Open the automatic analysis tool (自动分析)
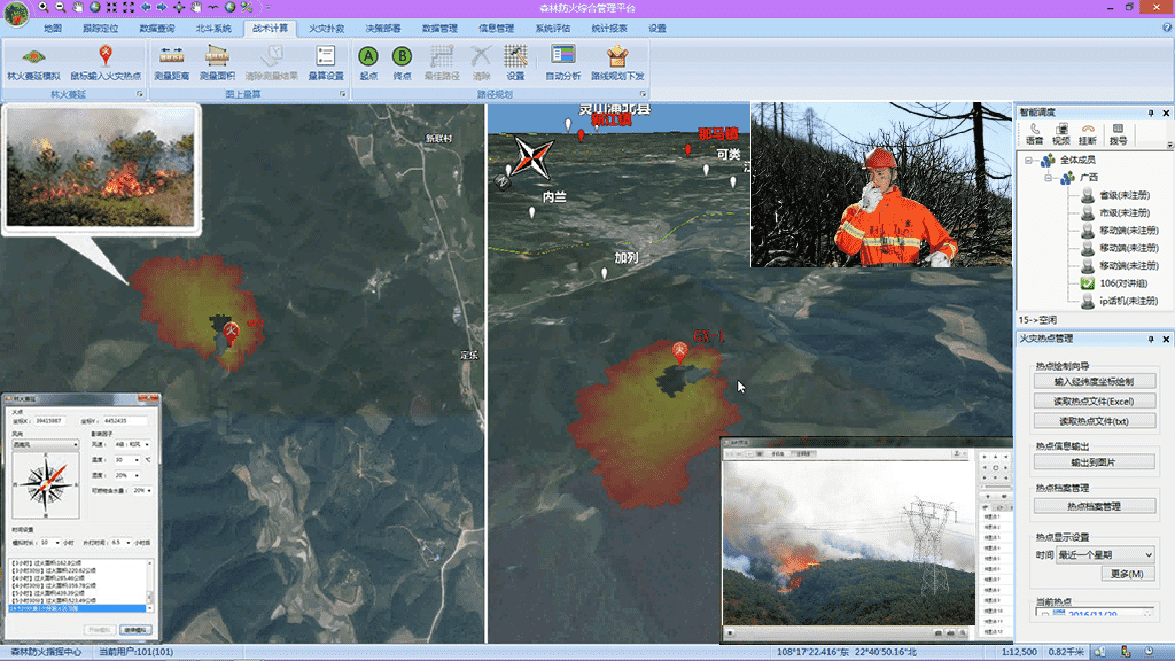Screen dimensions: 1176x662 pyautogui.click(x=563, y=60)
